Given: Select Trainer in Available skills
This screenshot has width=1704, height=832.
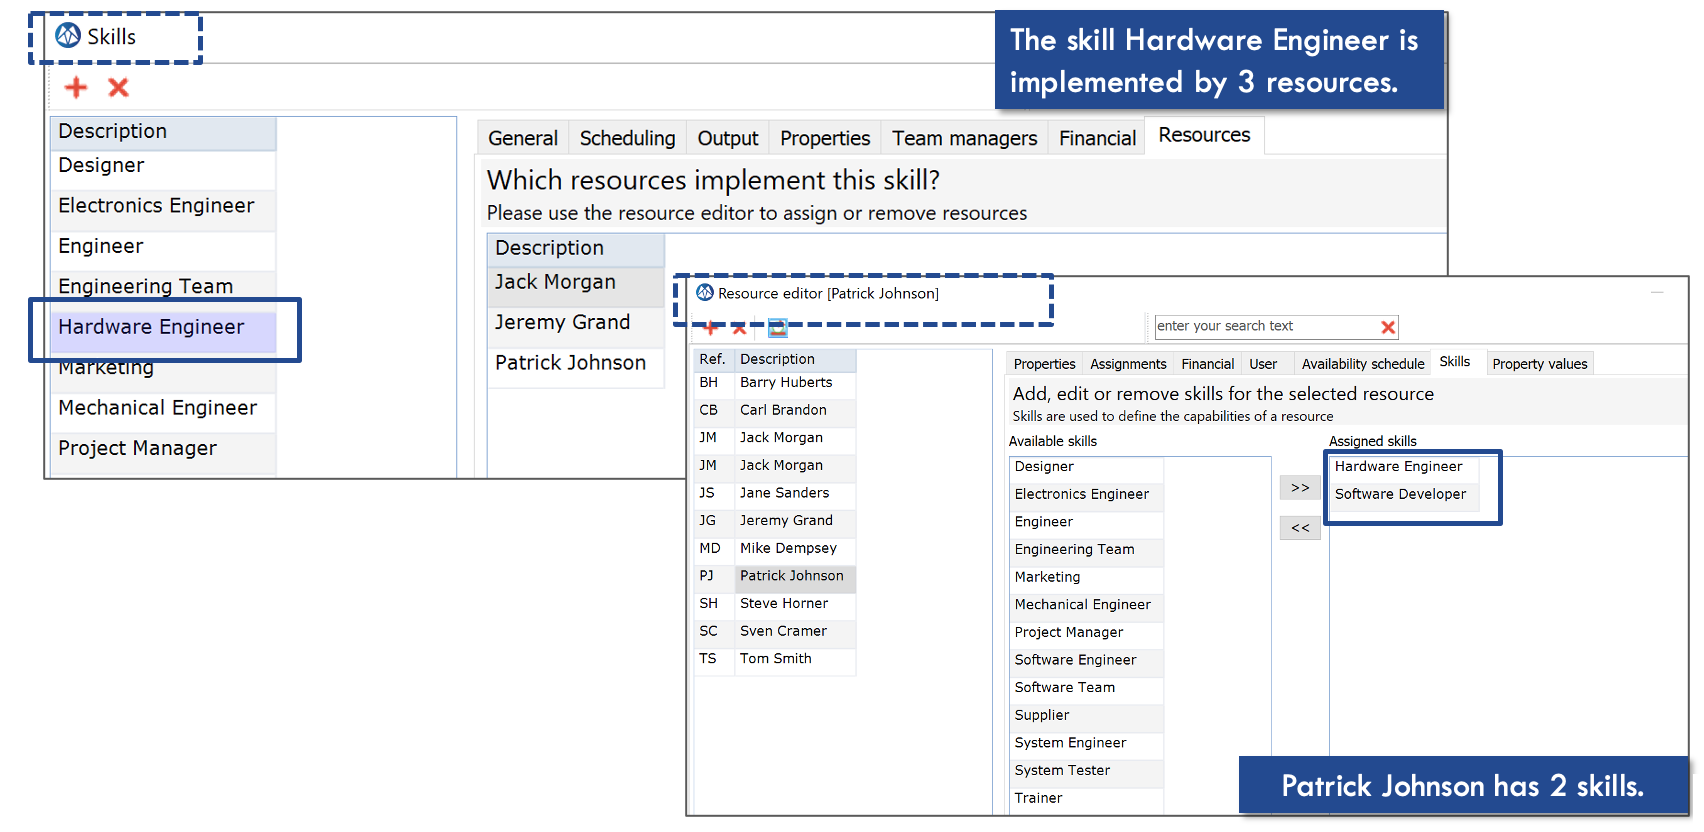Looking at the screenshot, I should tap(1087, 799).
